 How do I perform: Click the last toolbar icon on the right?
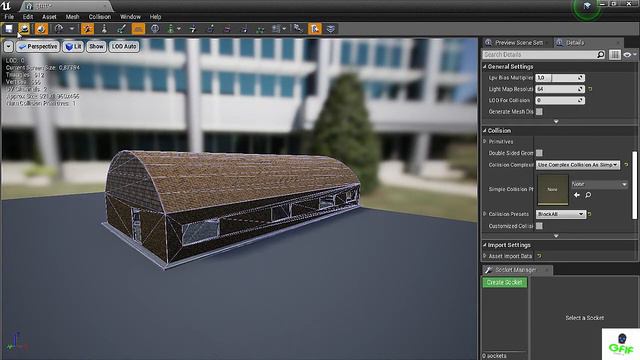(331, 29)
